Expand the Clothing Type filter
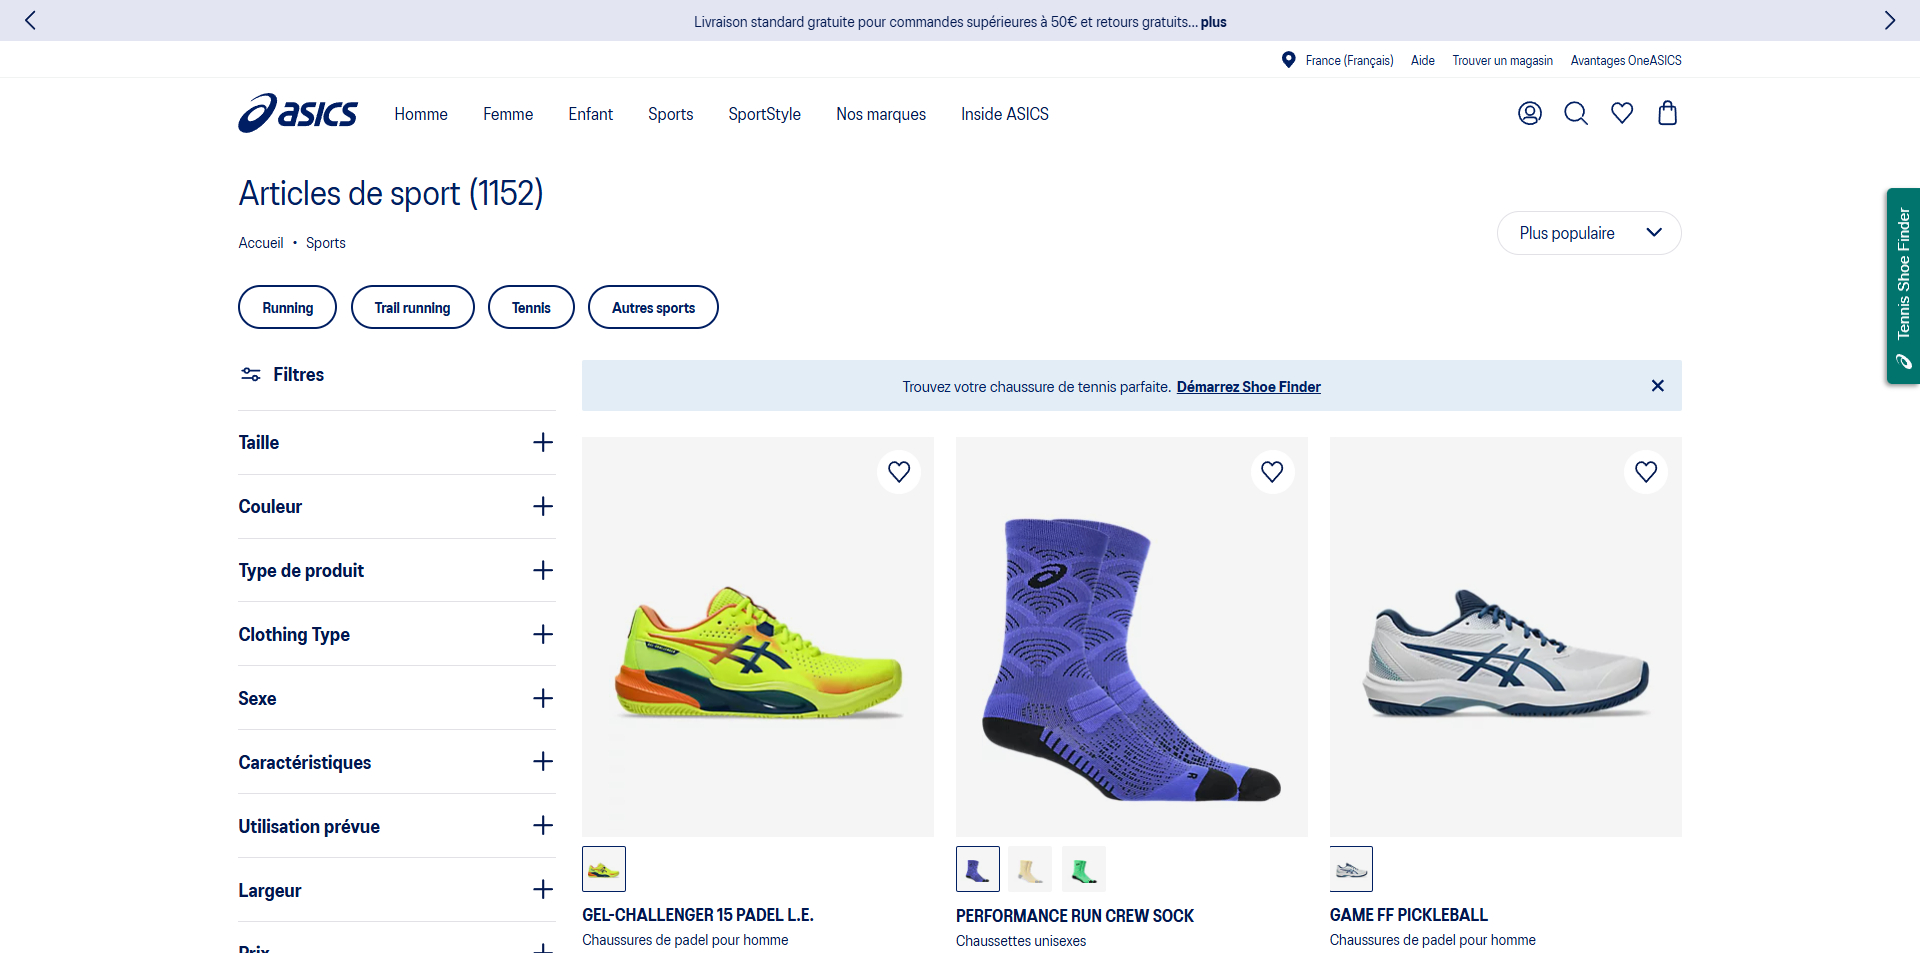1920x953 pixels. [397, 634]
